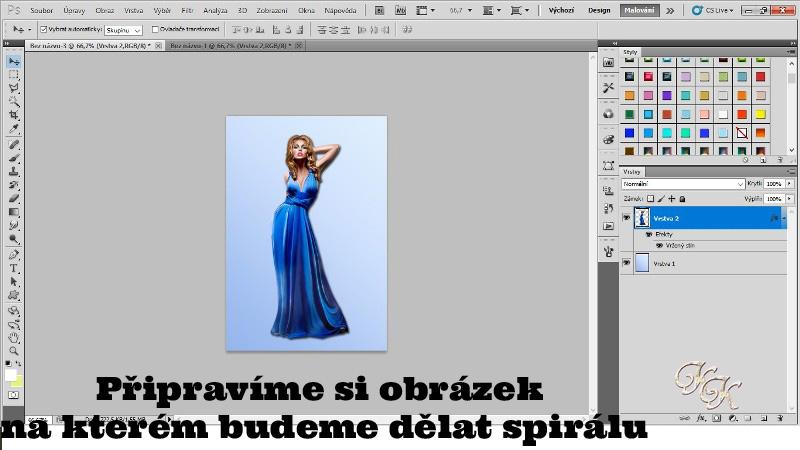Viewport: 800px width, 450px height.
Task: Toggle visibility of Vržený stín effect
Action: [x=659, y=245]
